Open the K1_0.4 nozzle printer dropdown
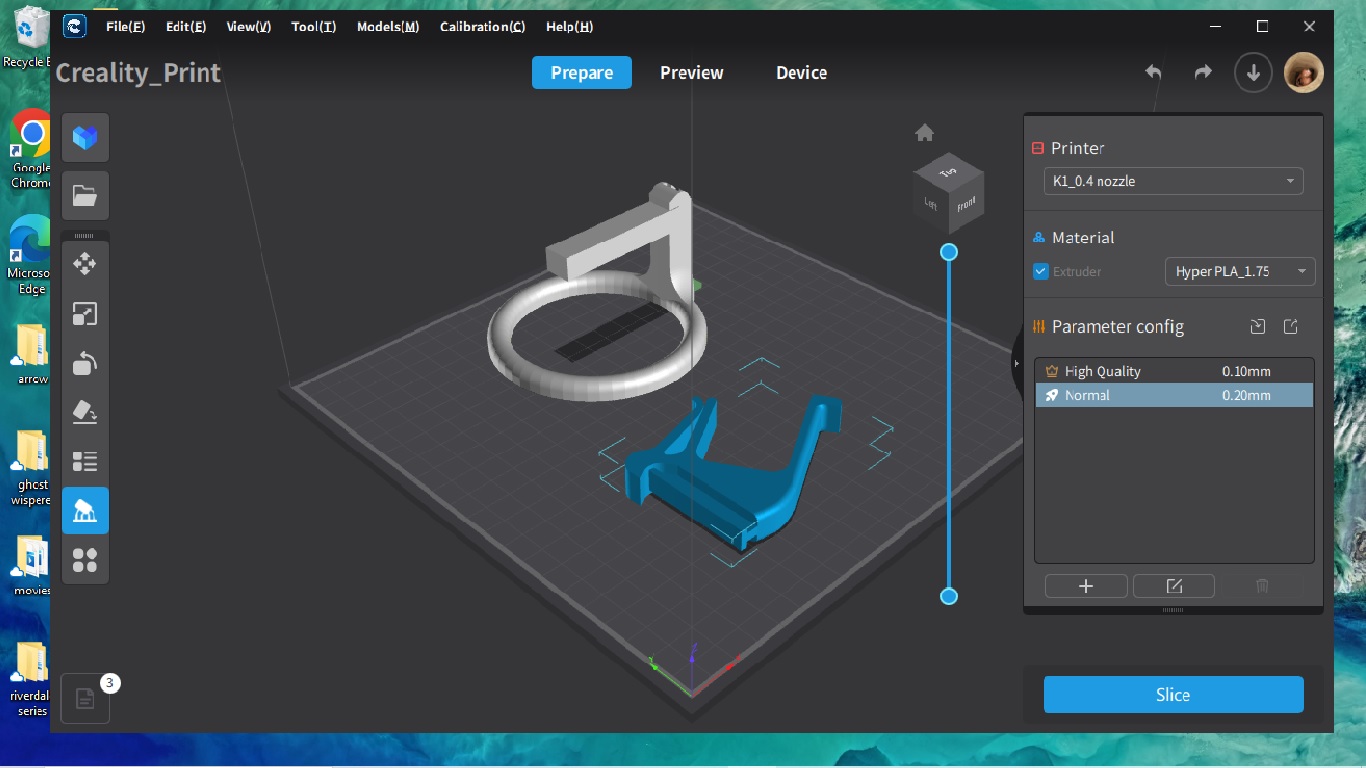This screenshot has height=768, width=1366. coord(1172,181)
